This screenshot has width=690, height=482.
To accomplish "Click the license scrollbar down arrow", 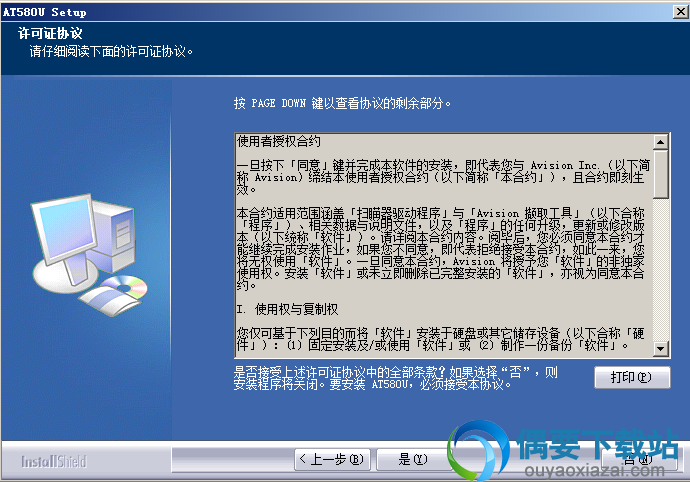I will (x=661, y=349).
